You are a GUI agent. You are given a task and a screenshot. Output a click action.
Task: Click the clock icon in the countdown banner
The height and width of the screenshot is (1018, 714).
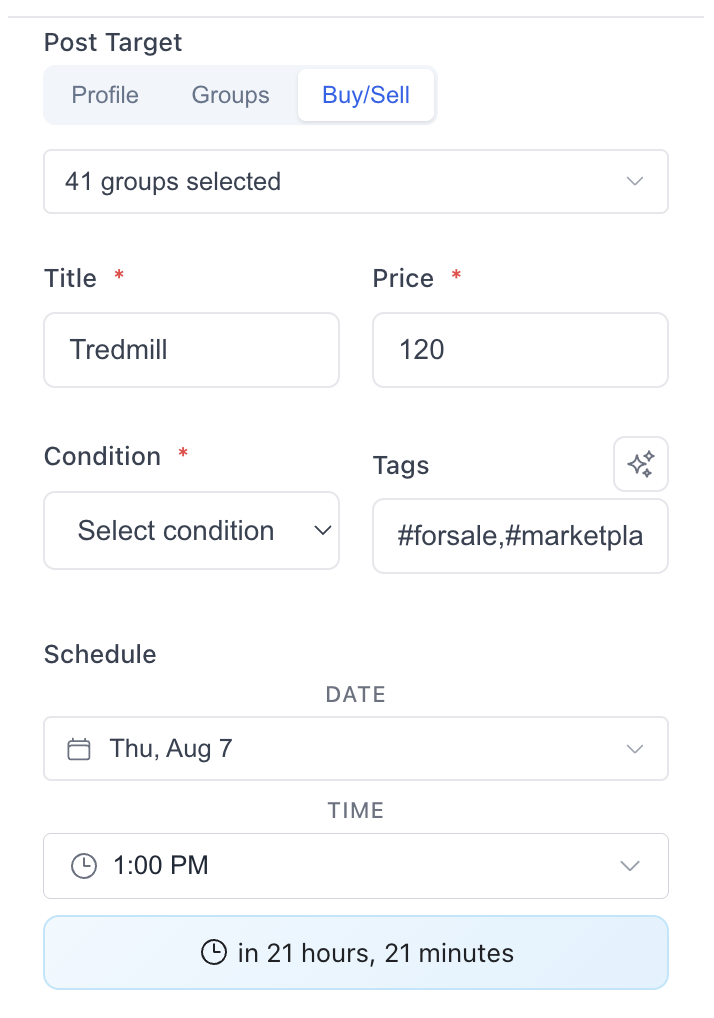click(214, 953)
